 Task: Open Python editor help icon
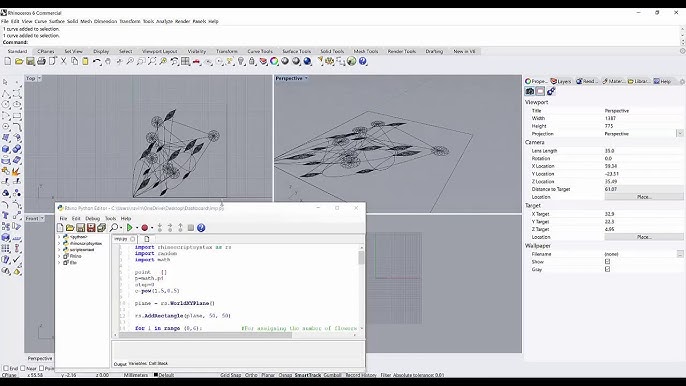201,228
